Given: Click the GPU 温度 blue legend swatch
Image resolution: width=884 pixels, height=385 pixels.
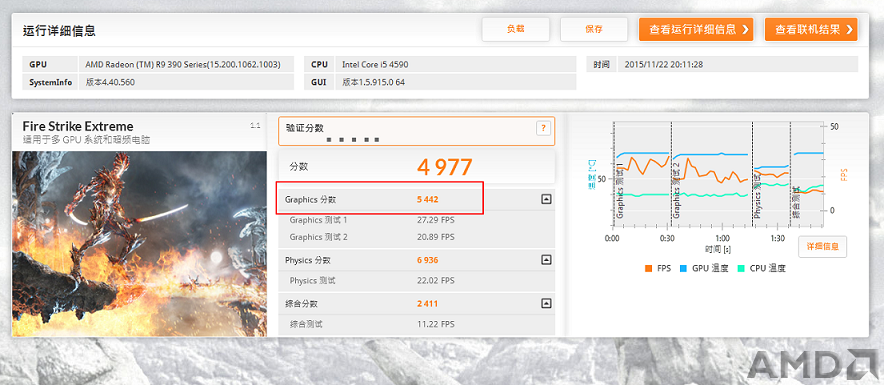Looking at the screenshot, I should click(684, 268).
